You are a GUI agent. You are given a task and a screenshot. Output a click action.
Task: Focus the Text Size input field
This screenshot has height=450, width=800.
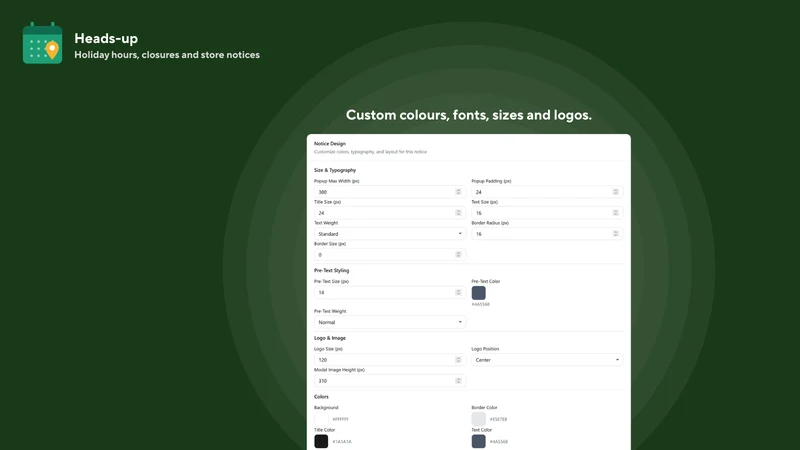pyautogui.click(x=547, y=213)
